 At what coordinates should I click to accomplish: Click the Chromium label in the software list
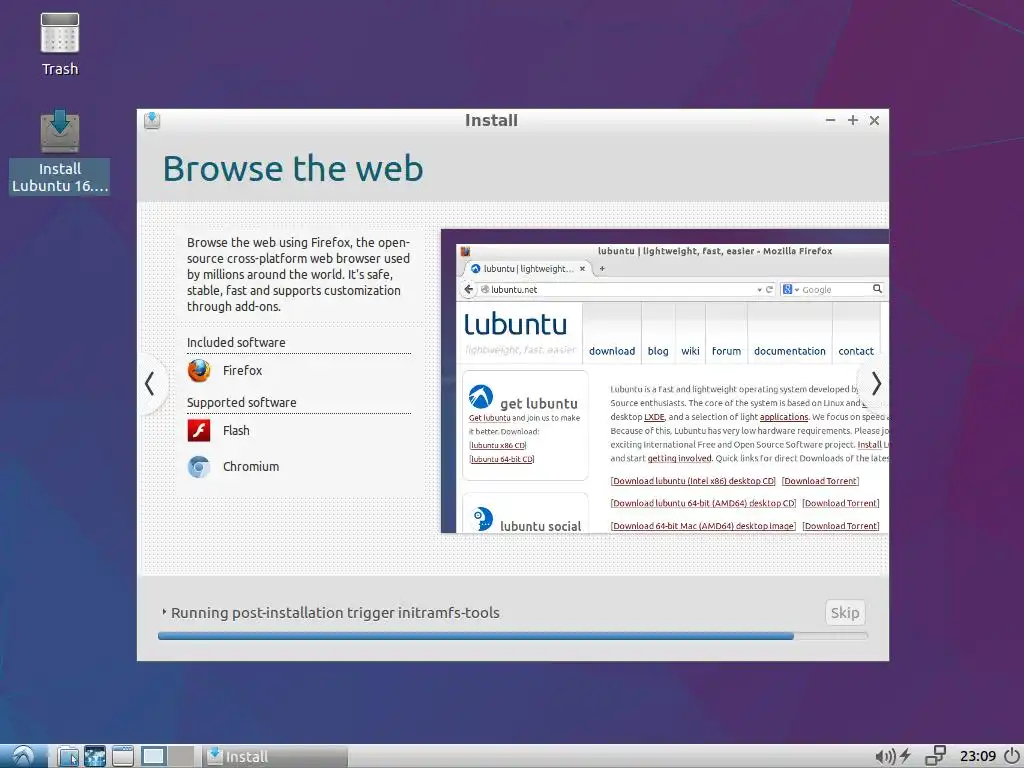(251, 466)
